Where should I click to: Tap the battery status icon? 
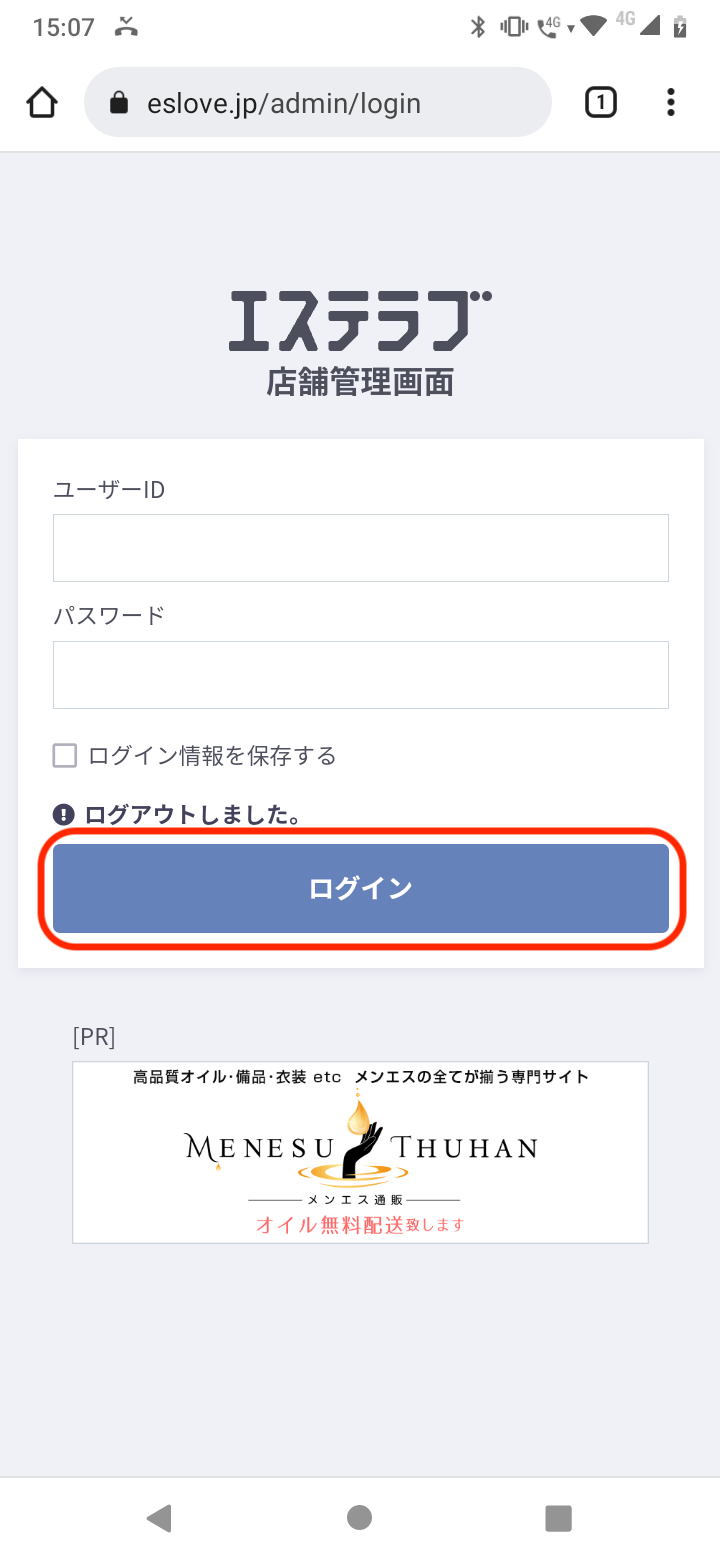tap(680, 27)
